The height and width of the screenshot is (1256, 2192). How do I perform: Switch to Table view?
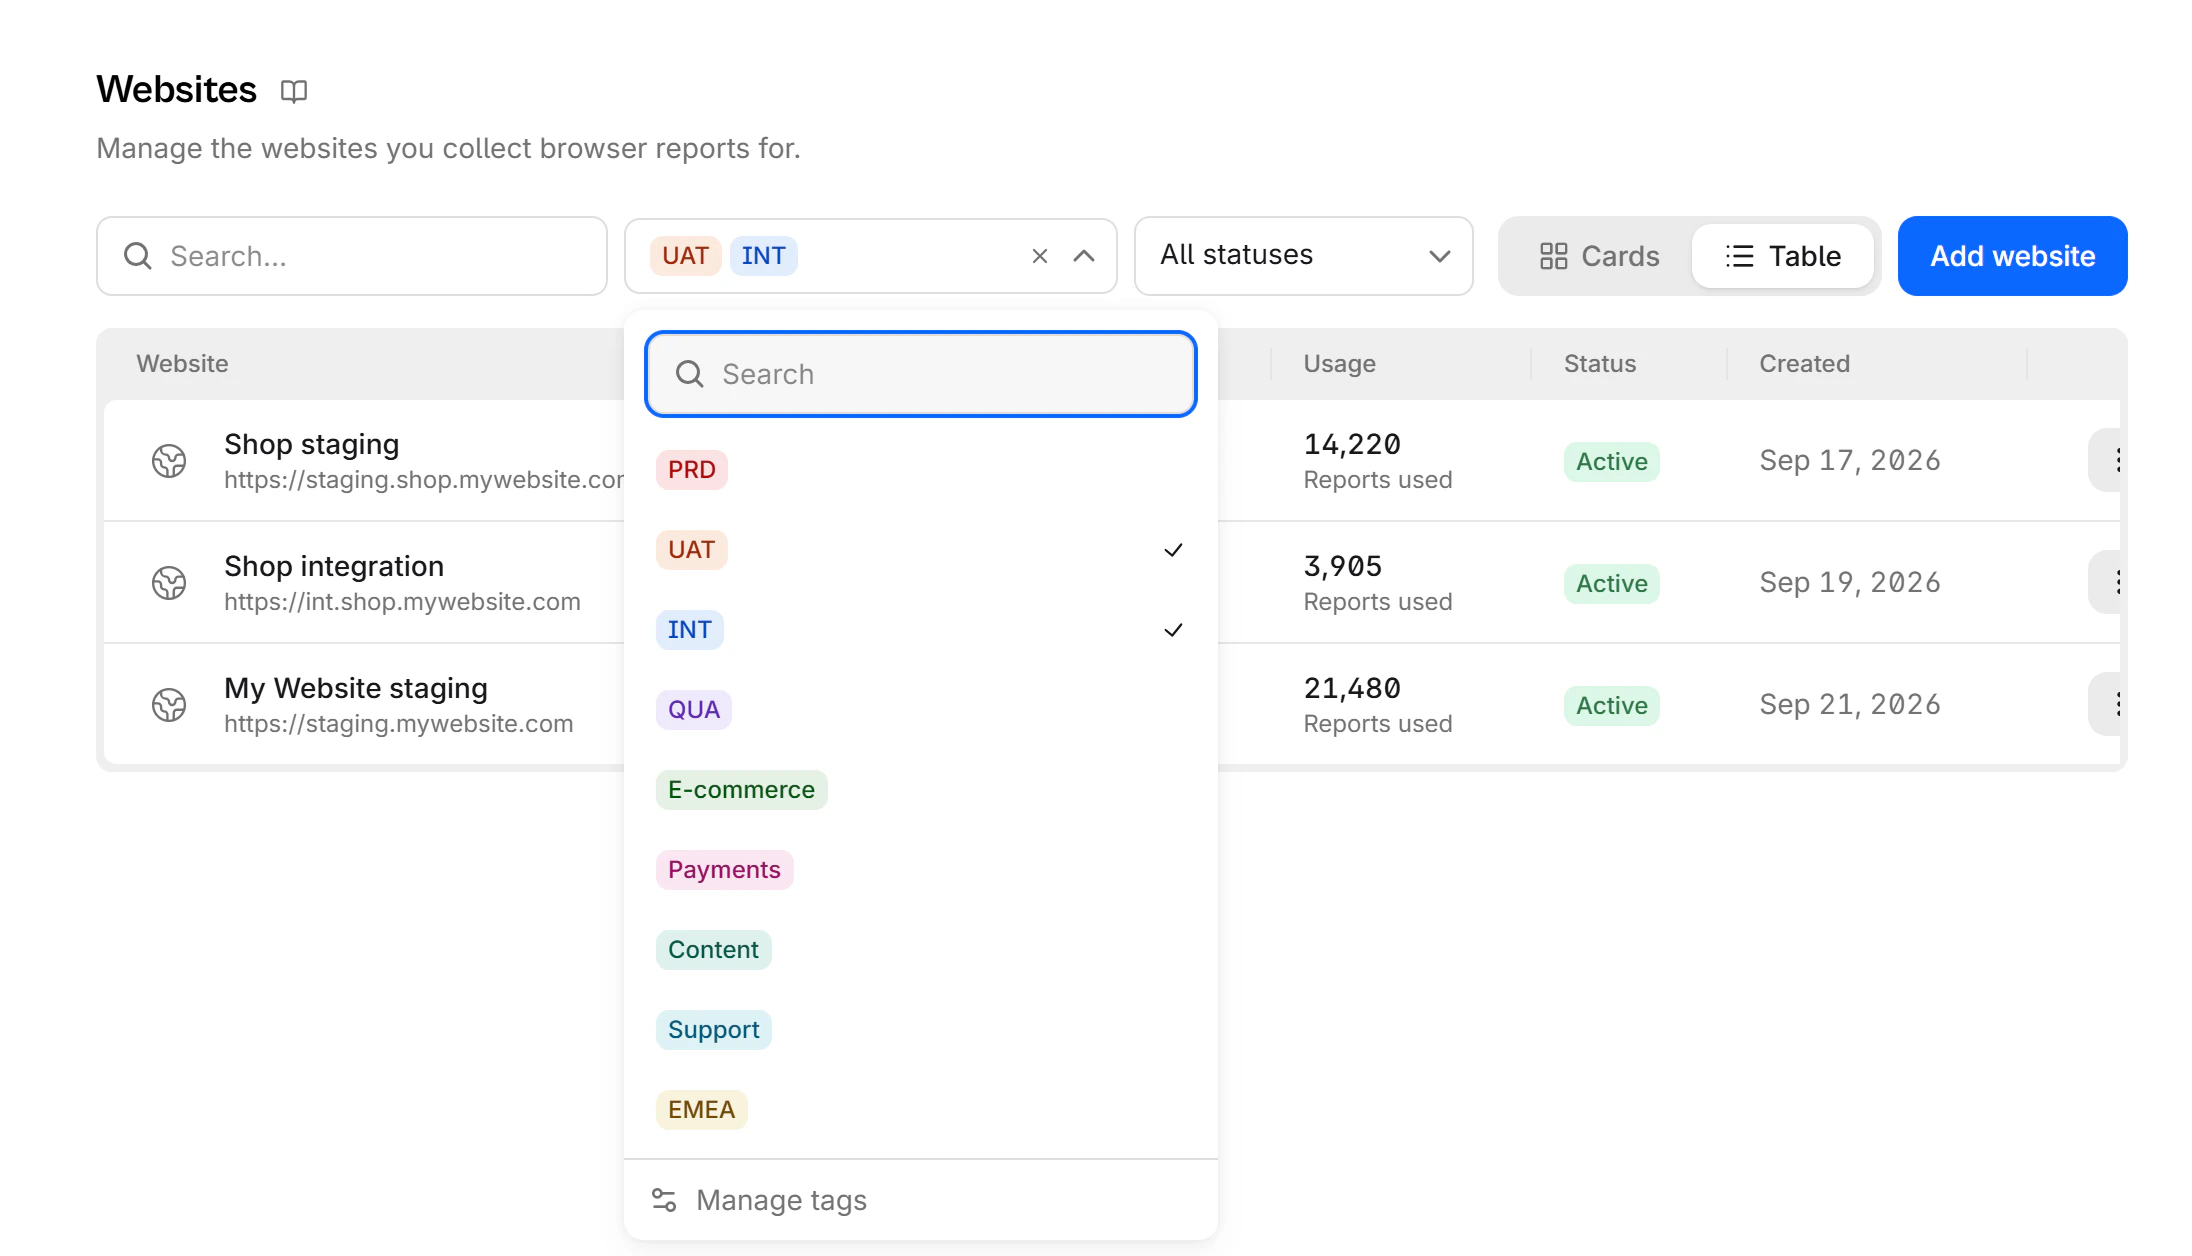[1783, 256]
